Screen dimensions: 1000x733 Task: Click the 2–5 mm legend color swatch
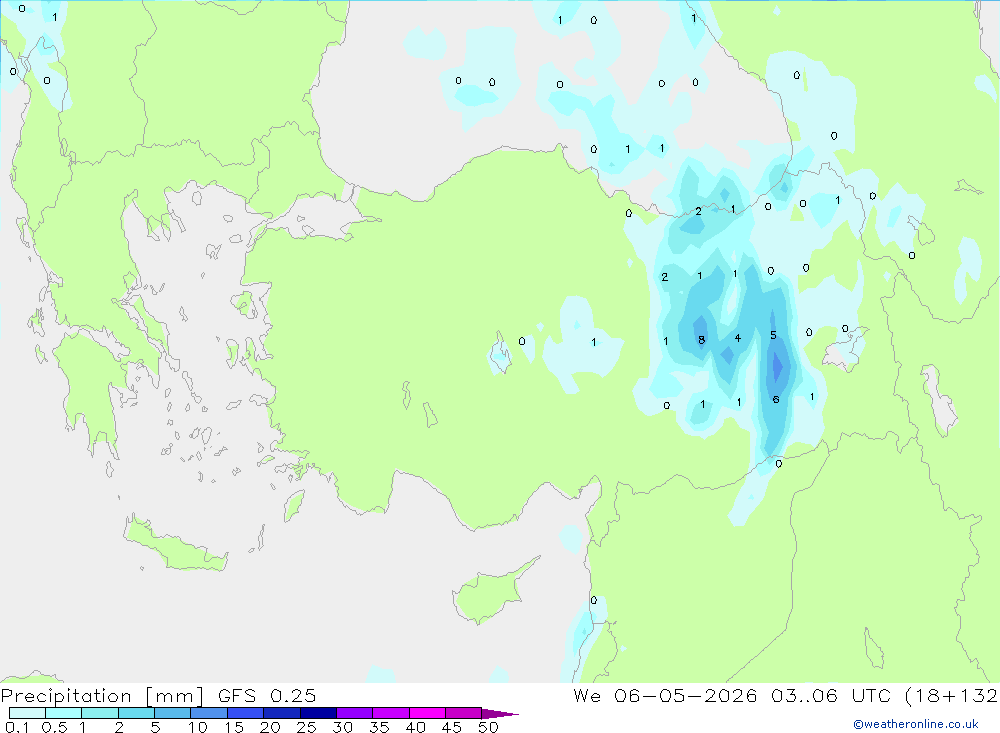(x=136, y=713)
